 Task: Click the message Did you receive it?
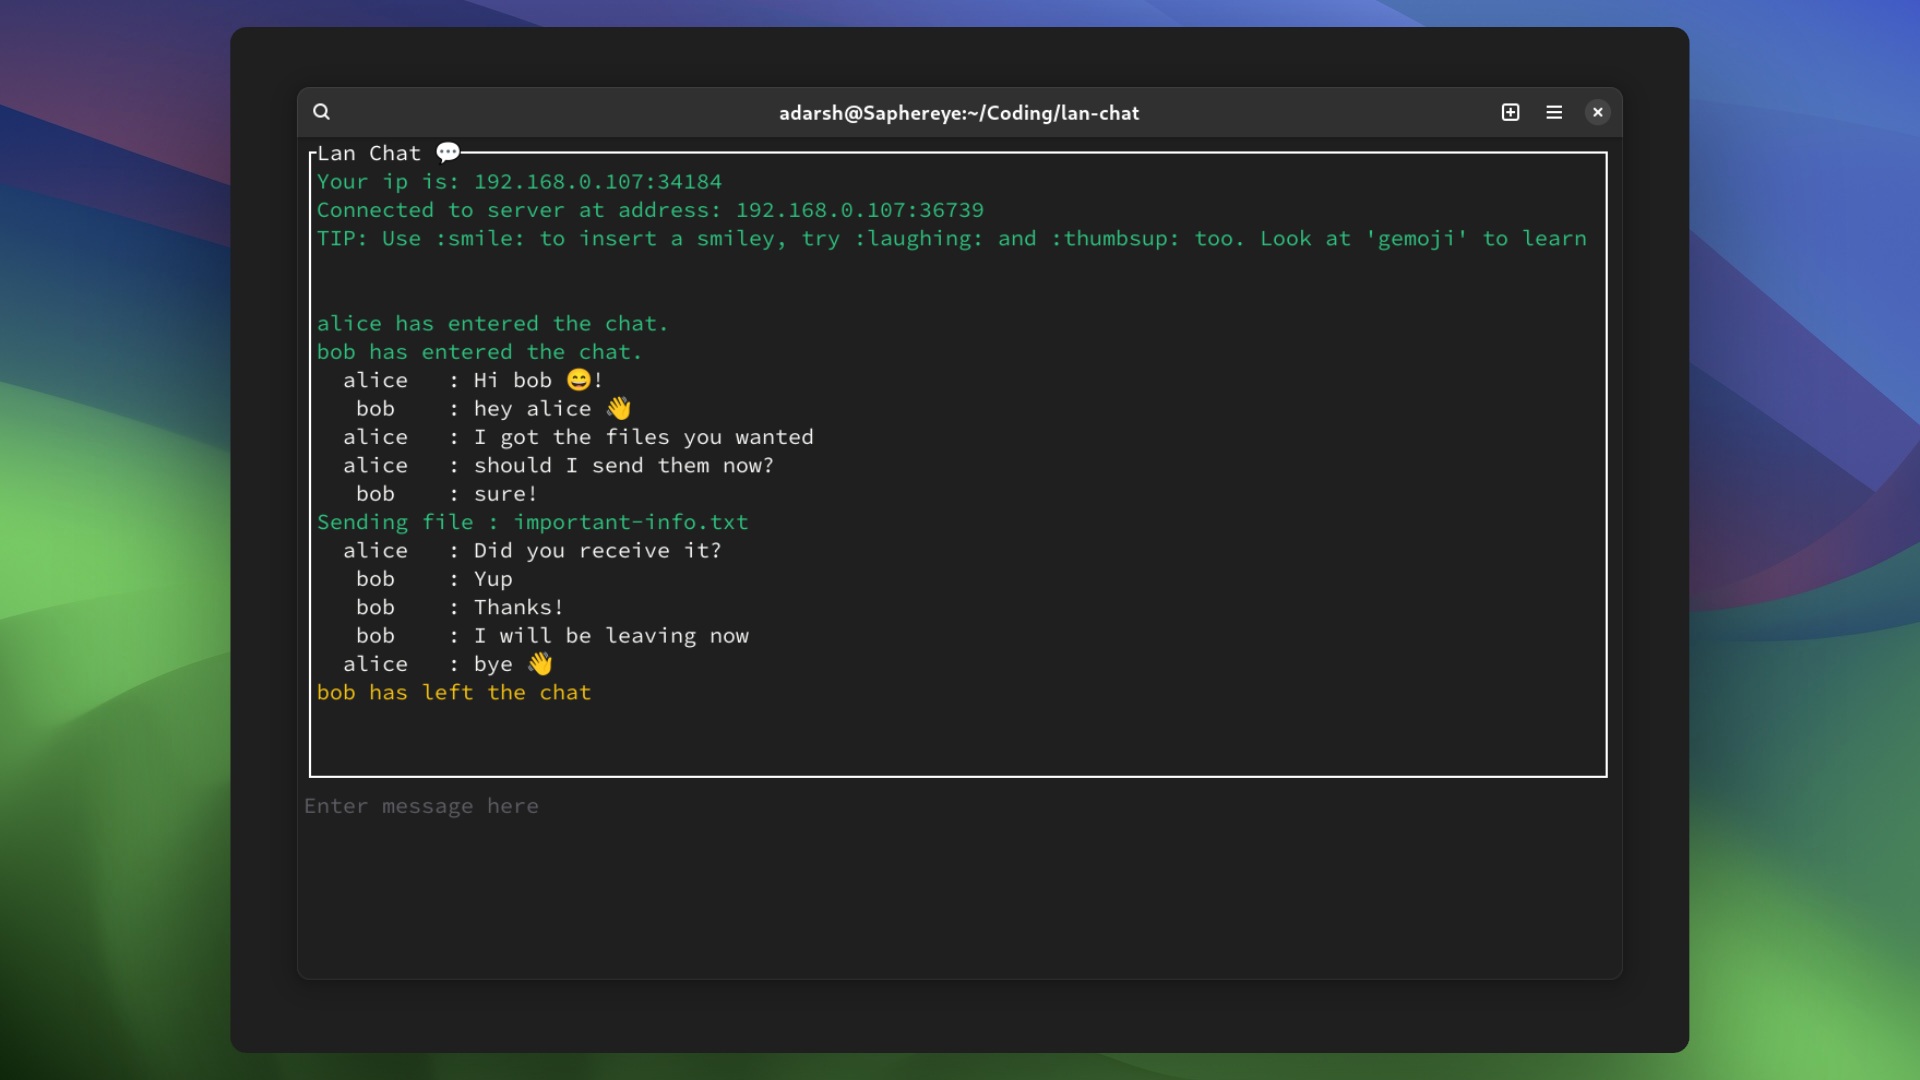[596, 551]
